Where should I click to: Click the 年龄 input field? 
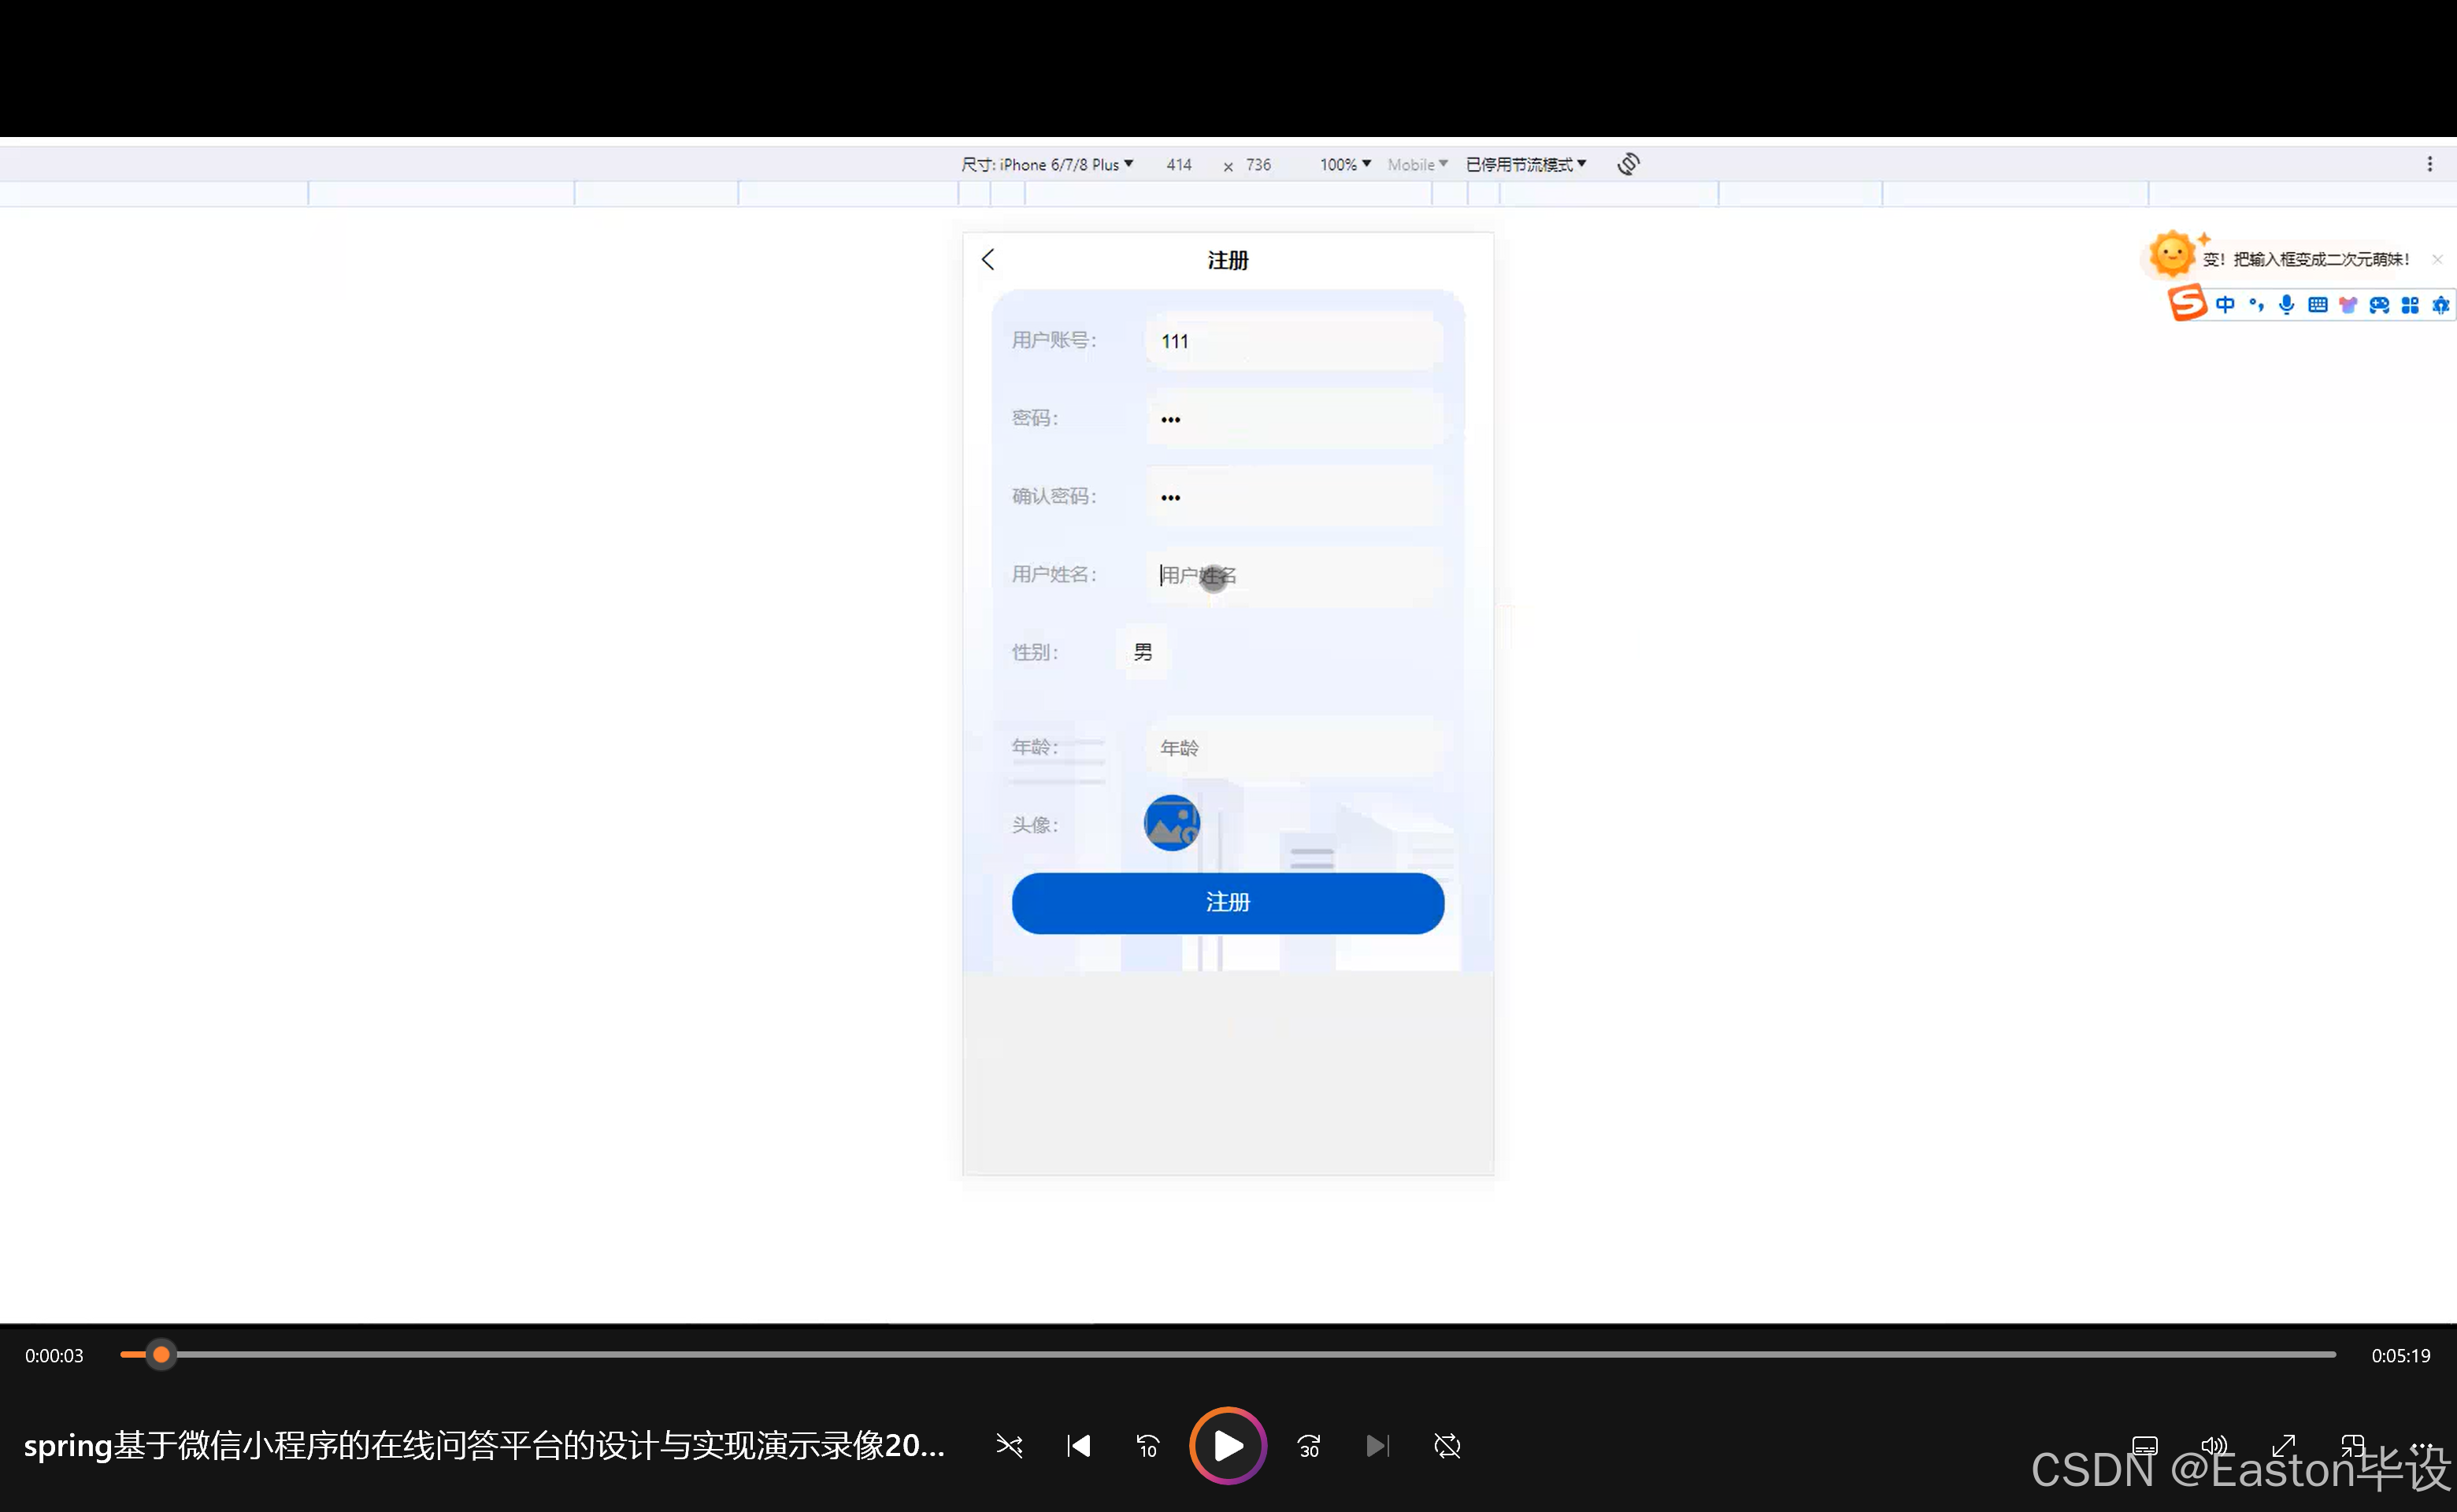coord(1295,747)
